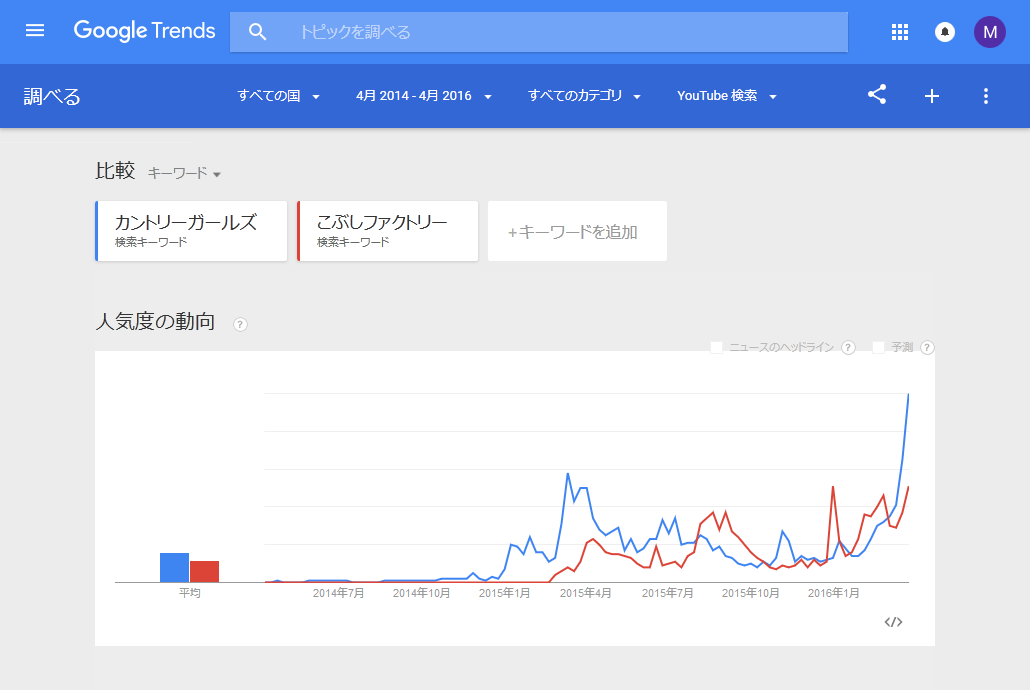Click the 調べる page heading
The width and height of the screenshot is (1030, 690).
pyautogui.click(x=52, y=97)
